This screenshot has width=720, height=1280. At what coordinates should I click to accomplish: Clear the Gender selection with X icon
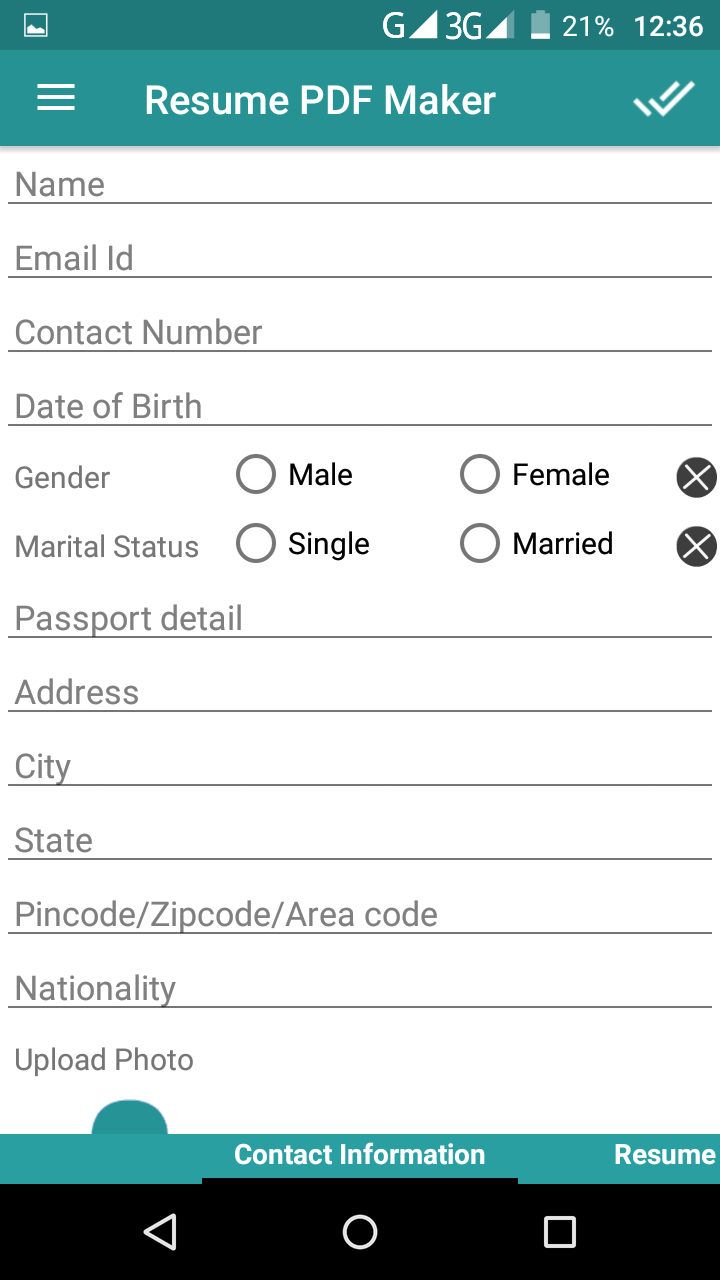click(x=696, y=477)
